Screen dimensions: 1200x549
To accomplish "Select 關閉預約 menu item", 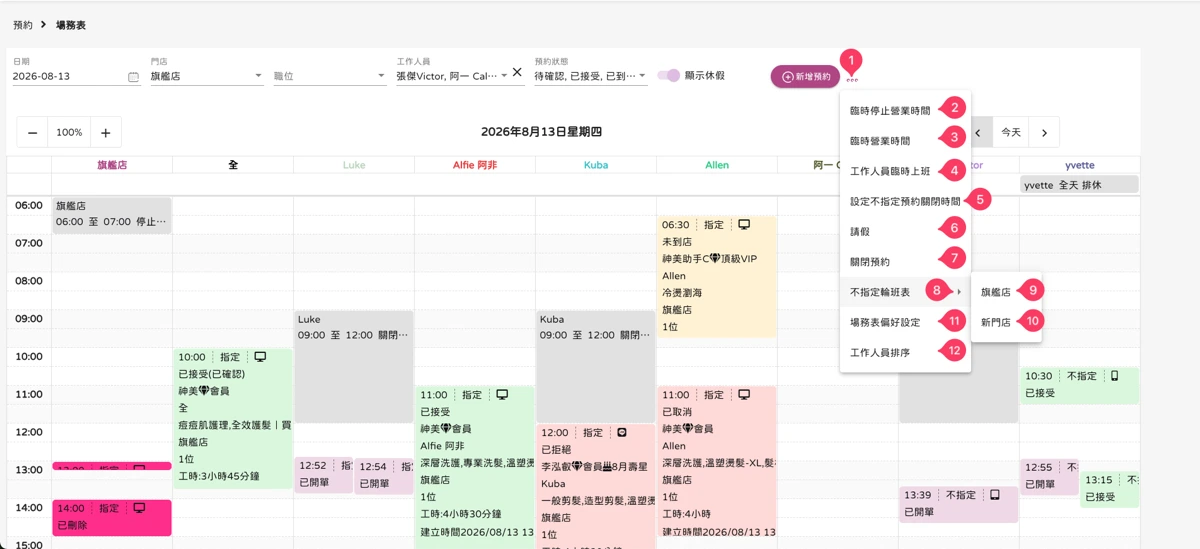I will [870, 262].
